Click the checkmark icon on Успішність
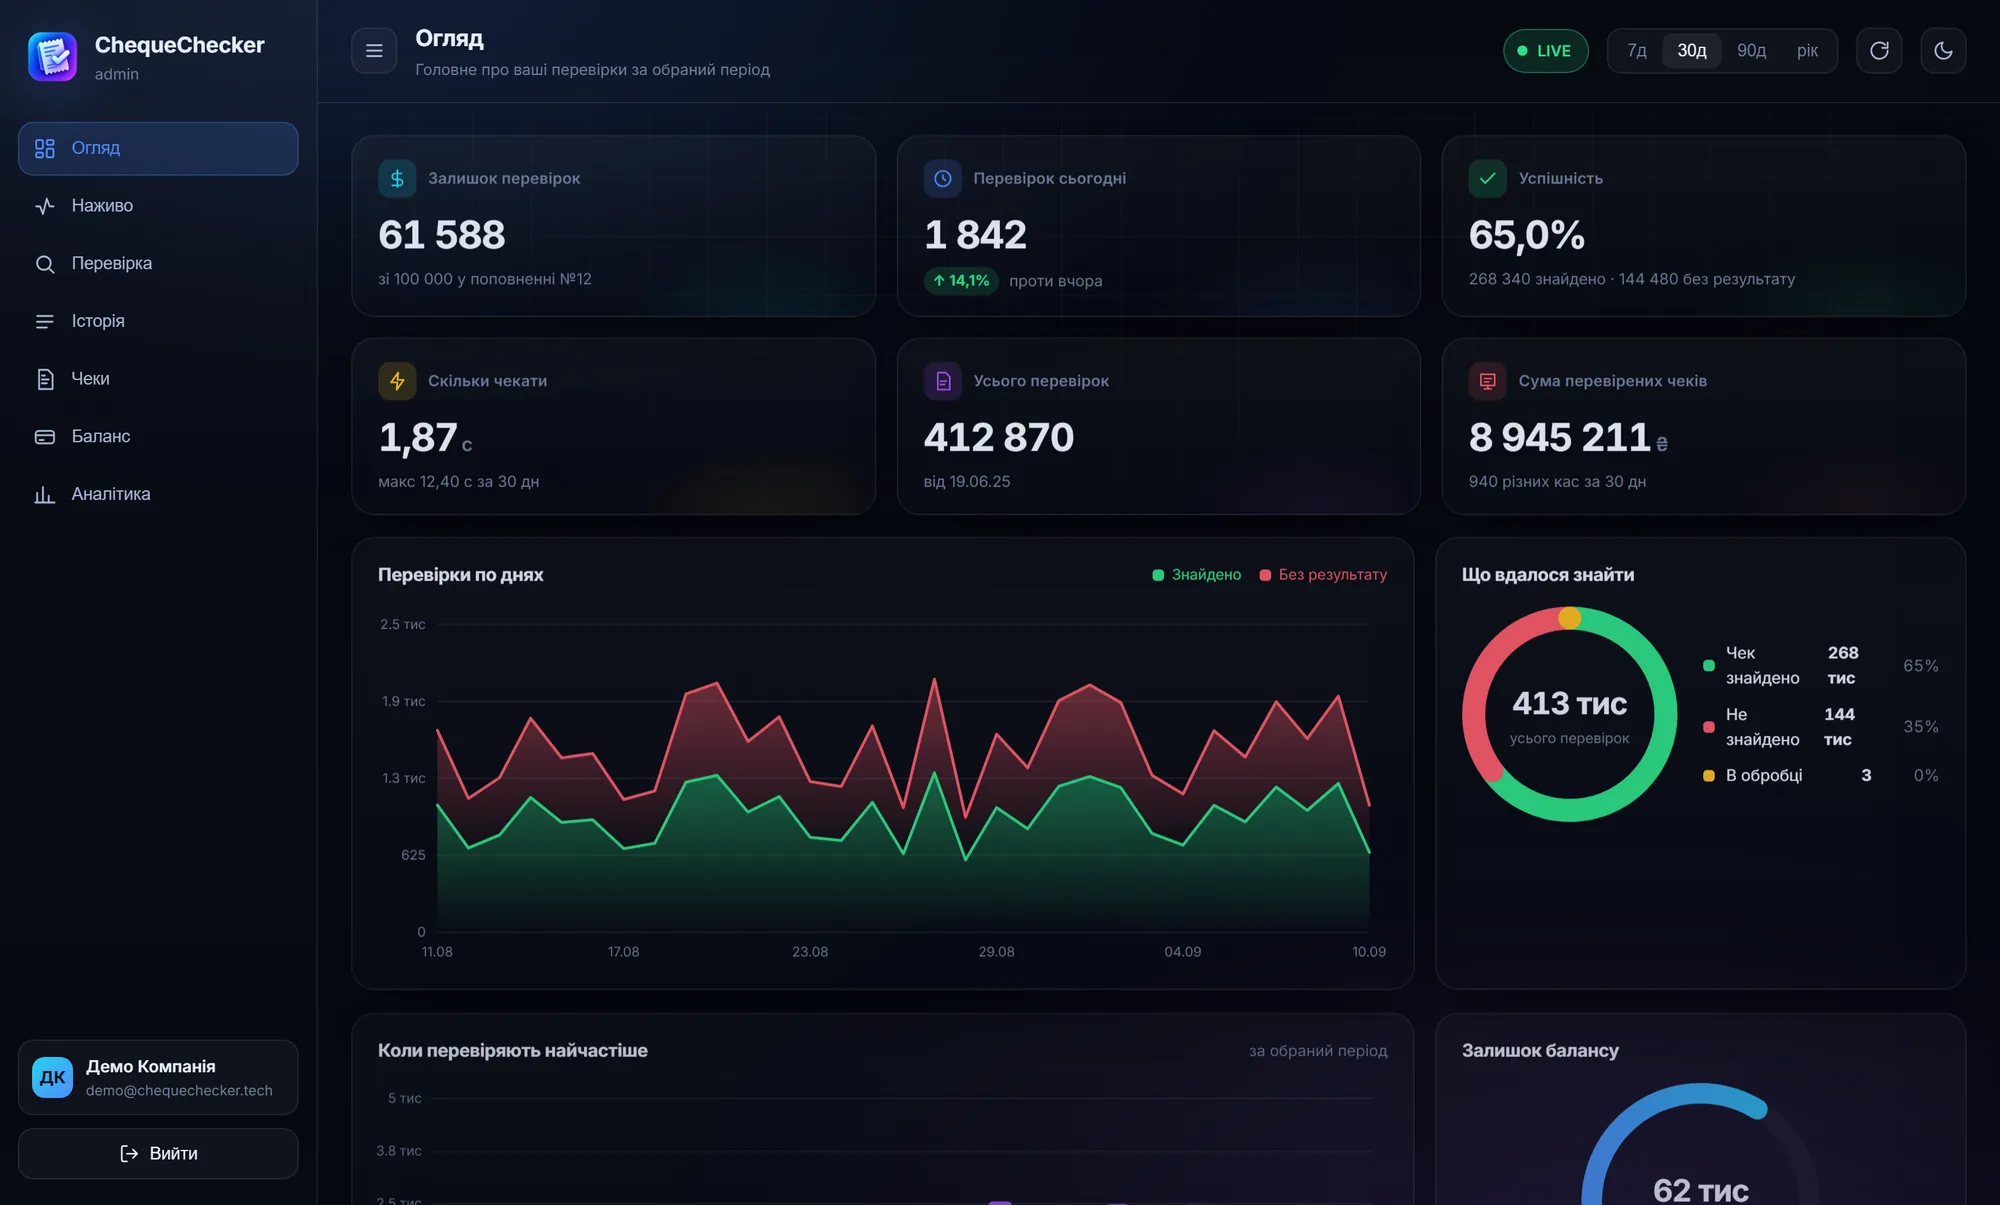The image size is (2000, 1205). tap(1487, 178)
